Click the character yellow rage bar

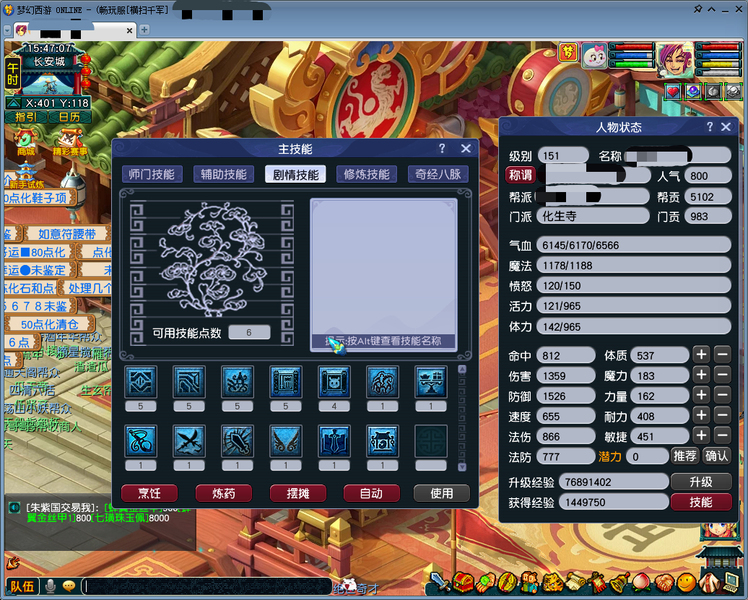718,64
